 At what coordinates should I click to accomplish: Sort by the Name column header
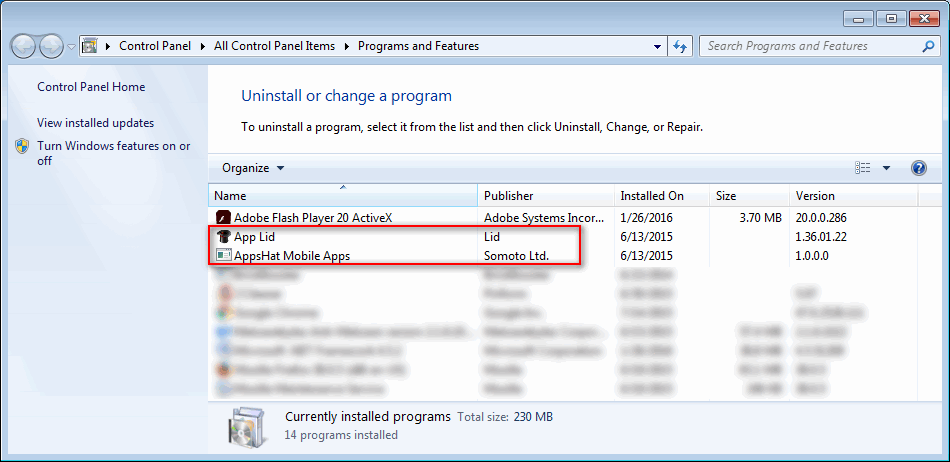[x=343, y=196]
